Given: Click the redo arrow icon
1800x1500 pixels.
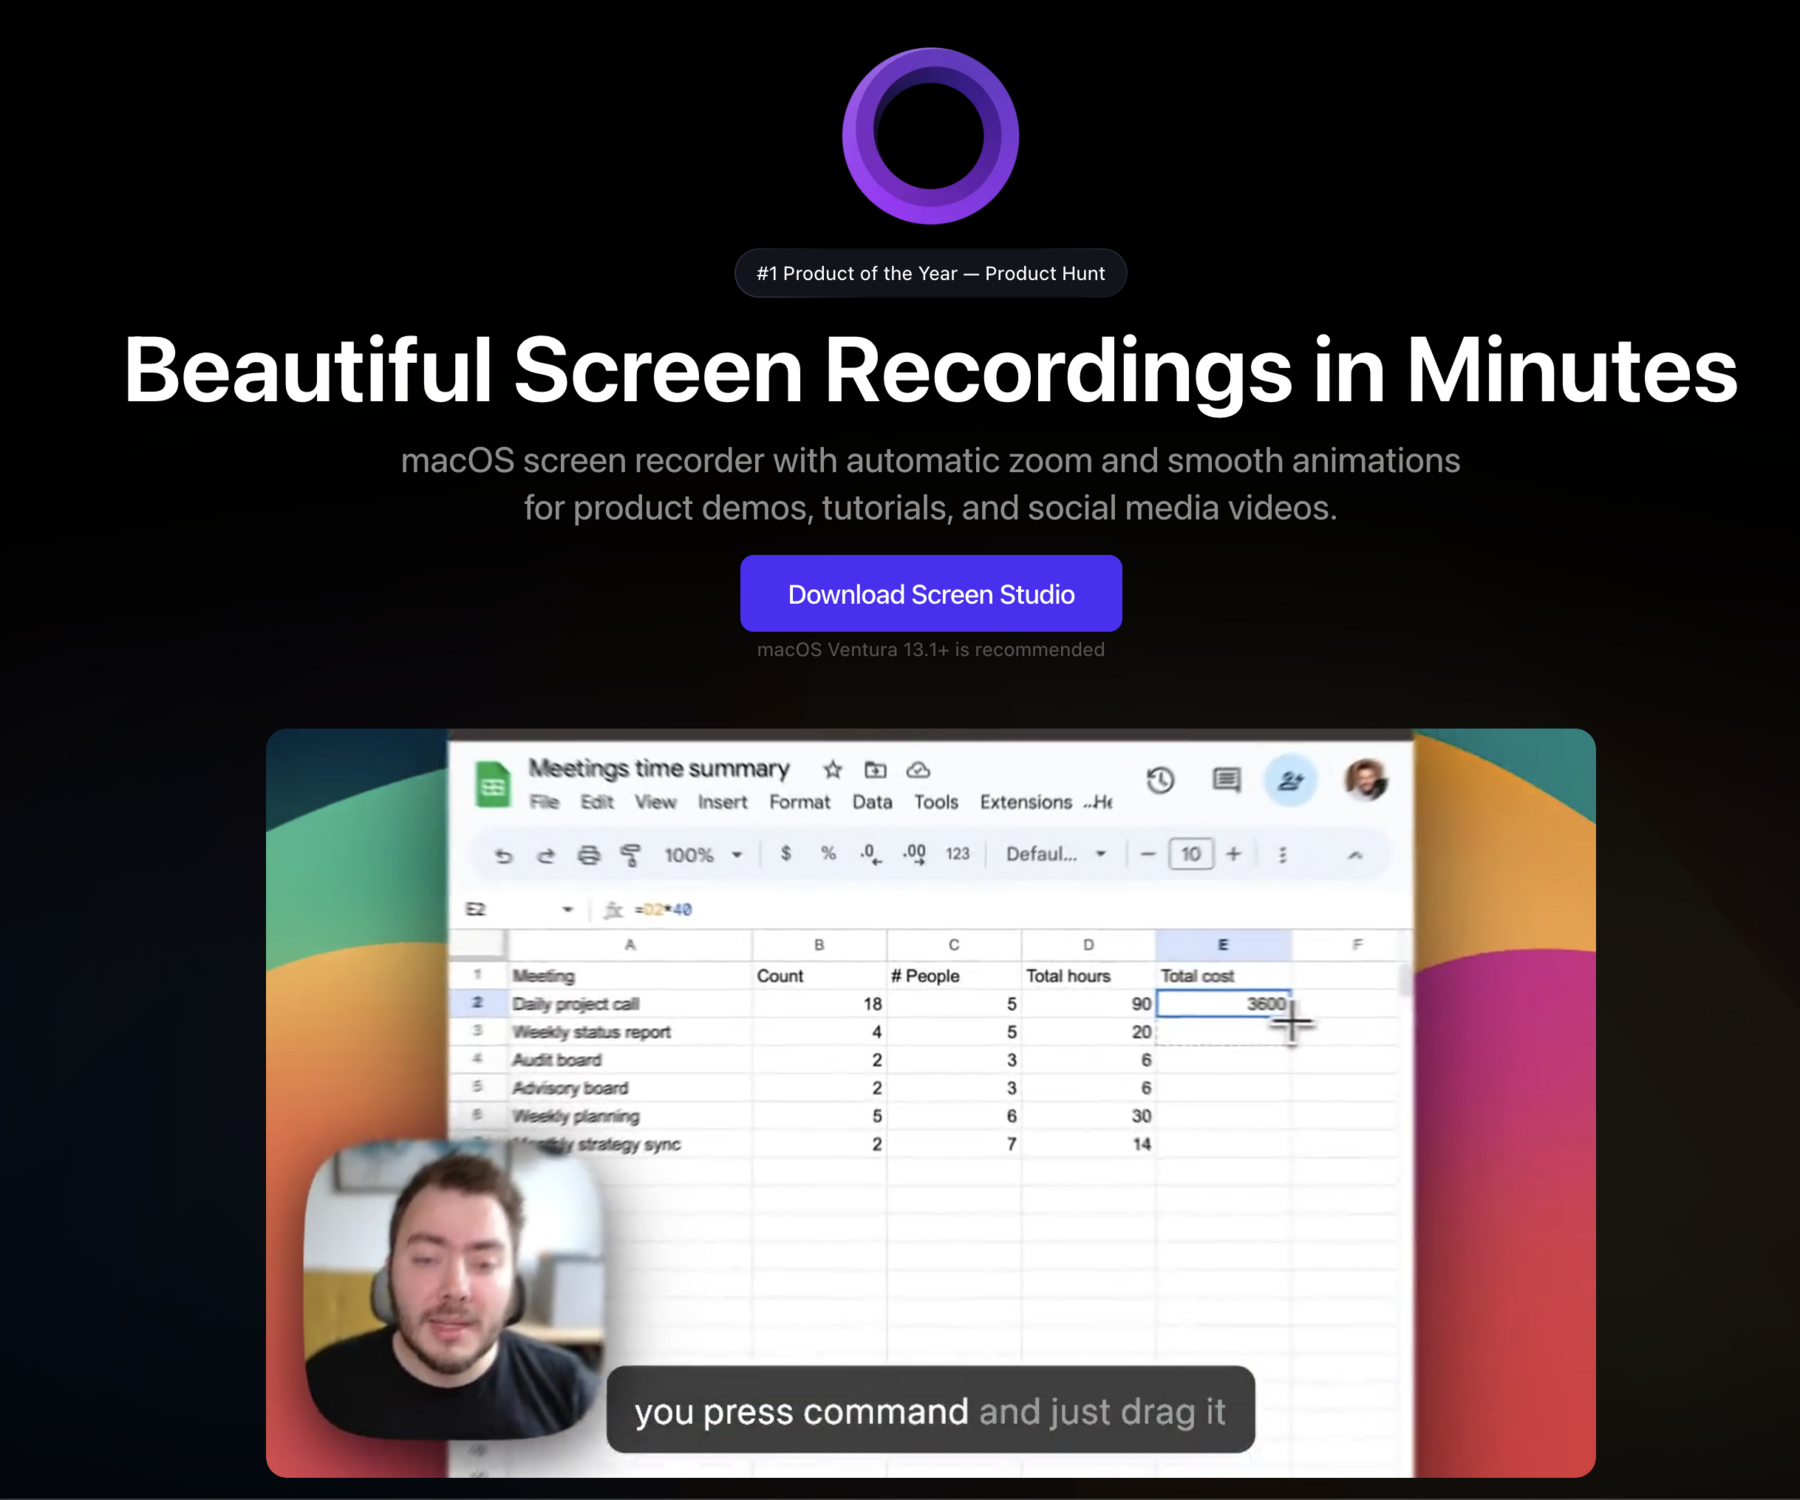Looking at the screenshot, I should point(546,855).
